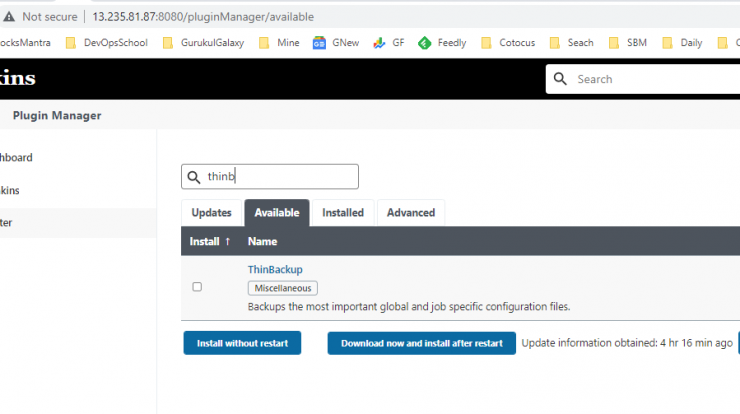This screenshot has width=740, height=414.
Task: Switch to the Installed tab
Action: pos(343,213)
